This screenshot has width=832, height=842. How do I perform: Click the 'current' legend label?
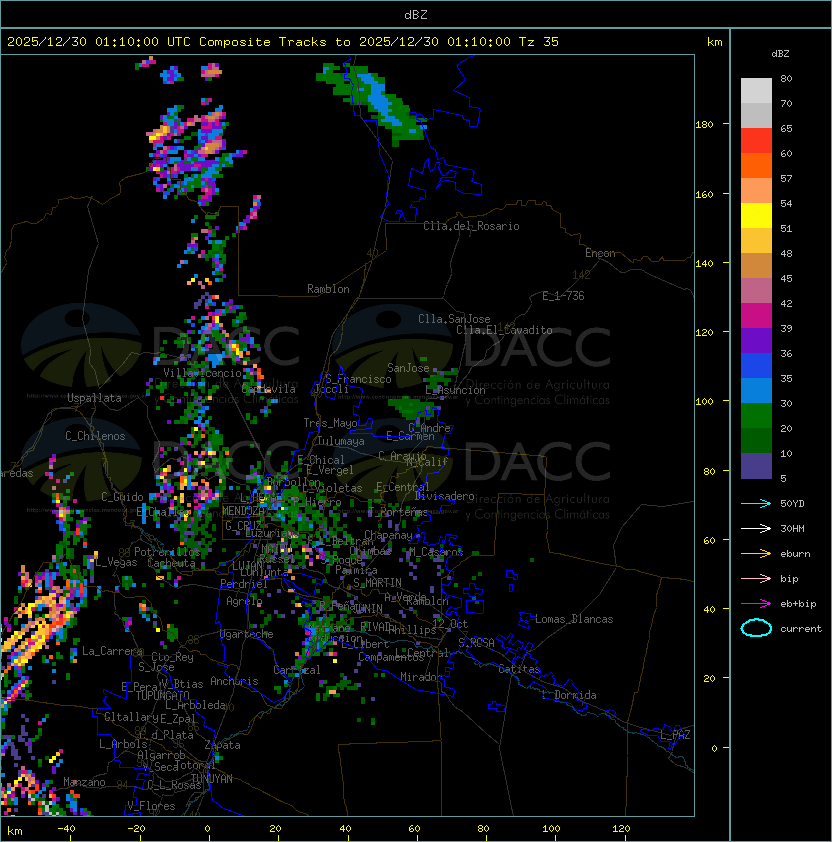(801, 628)
